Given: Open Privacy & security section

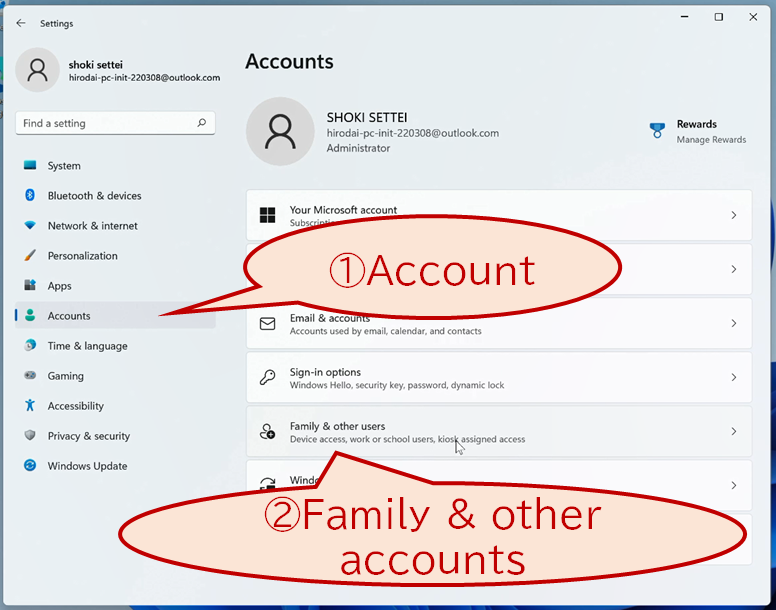Looking at the screenshot, I should pos(115,436).
